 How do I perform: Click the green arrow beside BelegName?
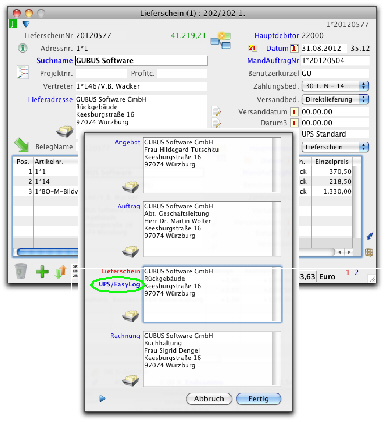pyautogui.click(x=21, y=146)
